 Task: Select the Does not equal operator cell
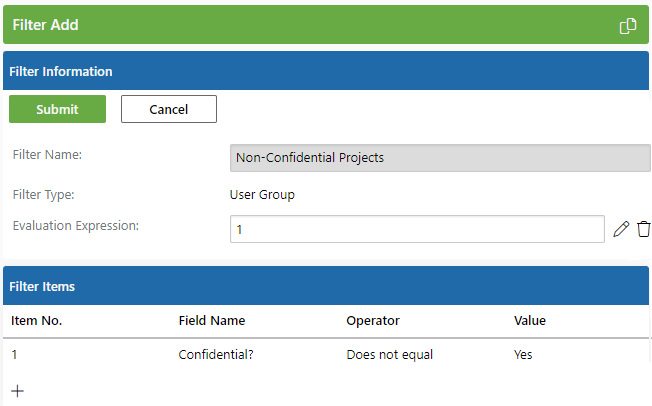coord(390,354)
